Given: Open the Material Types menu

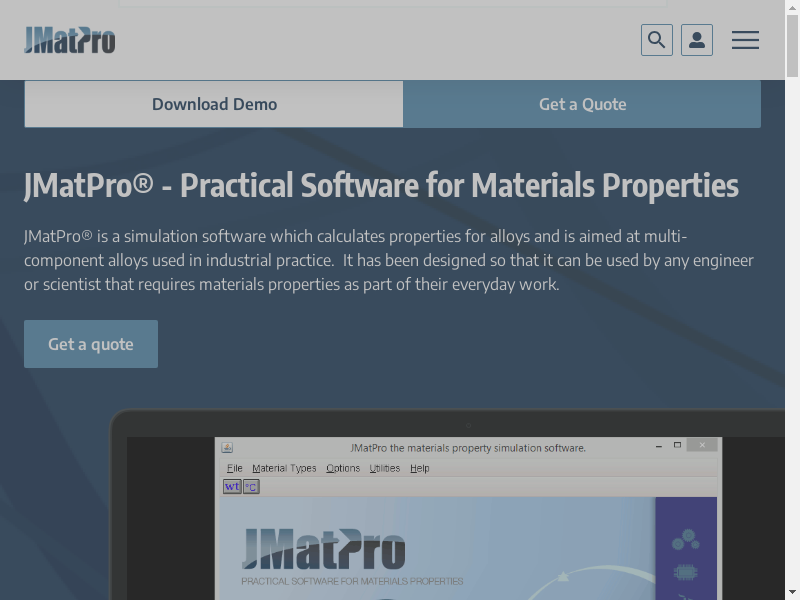Looking at the screenshot, I should (284, 468).
